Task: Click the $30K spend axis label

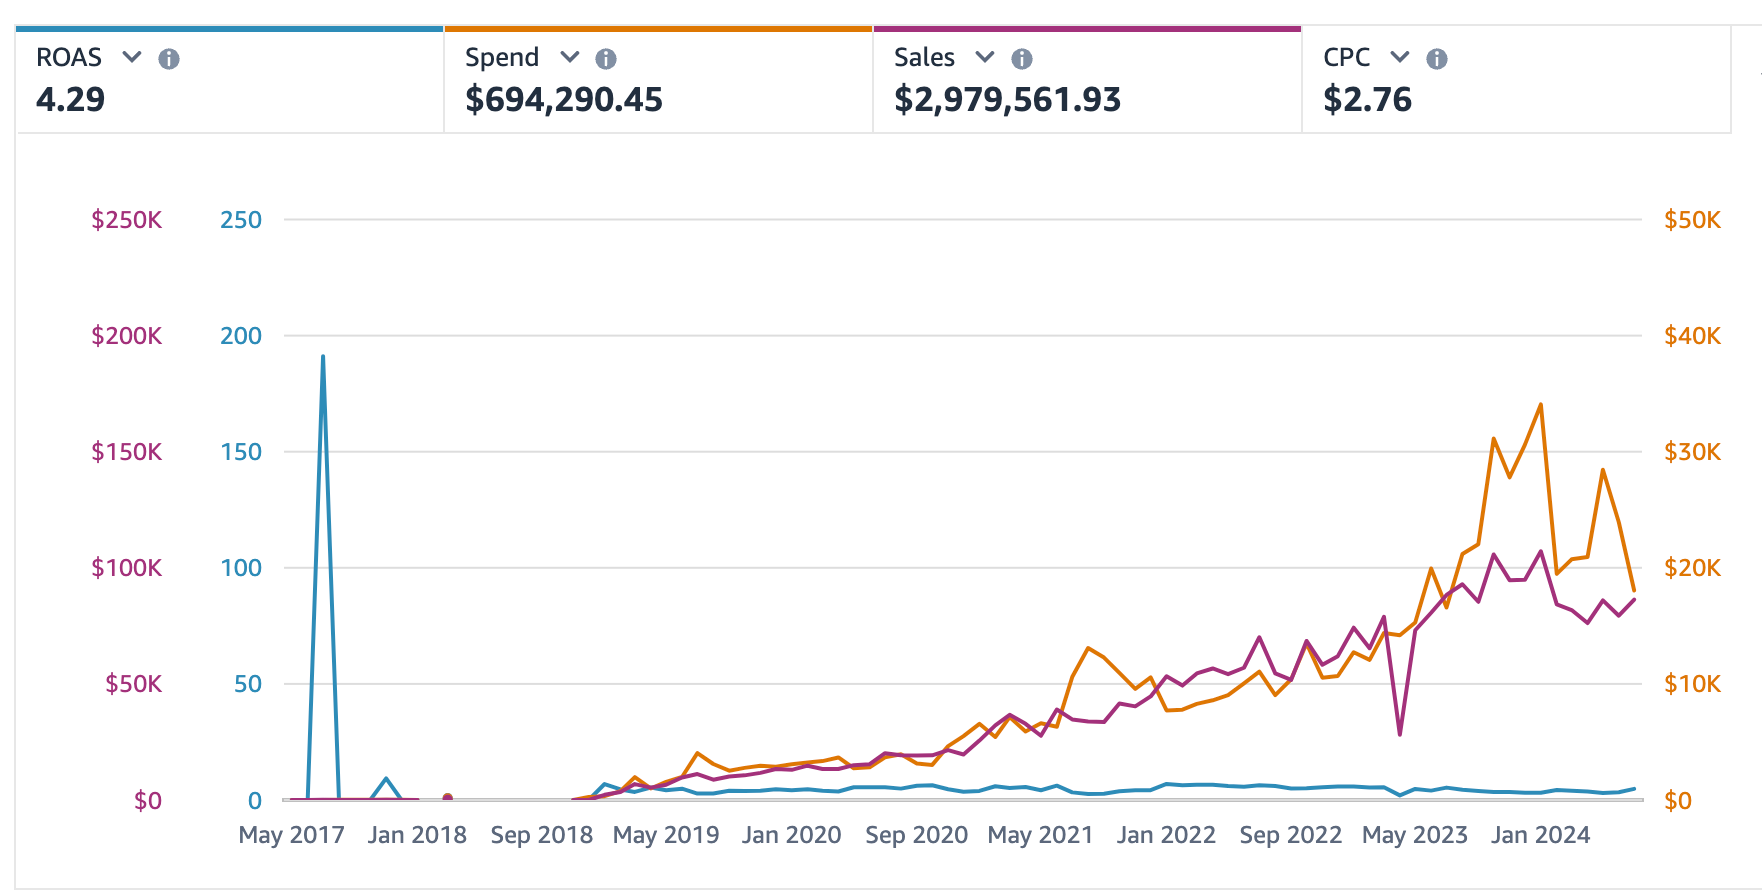Action: 1693,452
